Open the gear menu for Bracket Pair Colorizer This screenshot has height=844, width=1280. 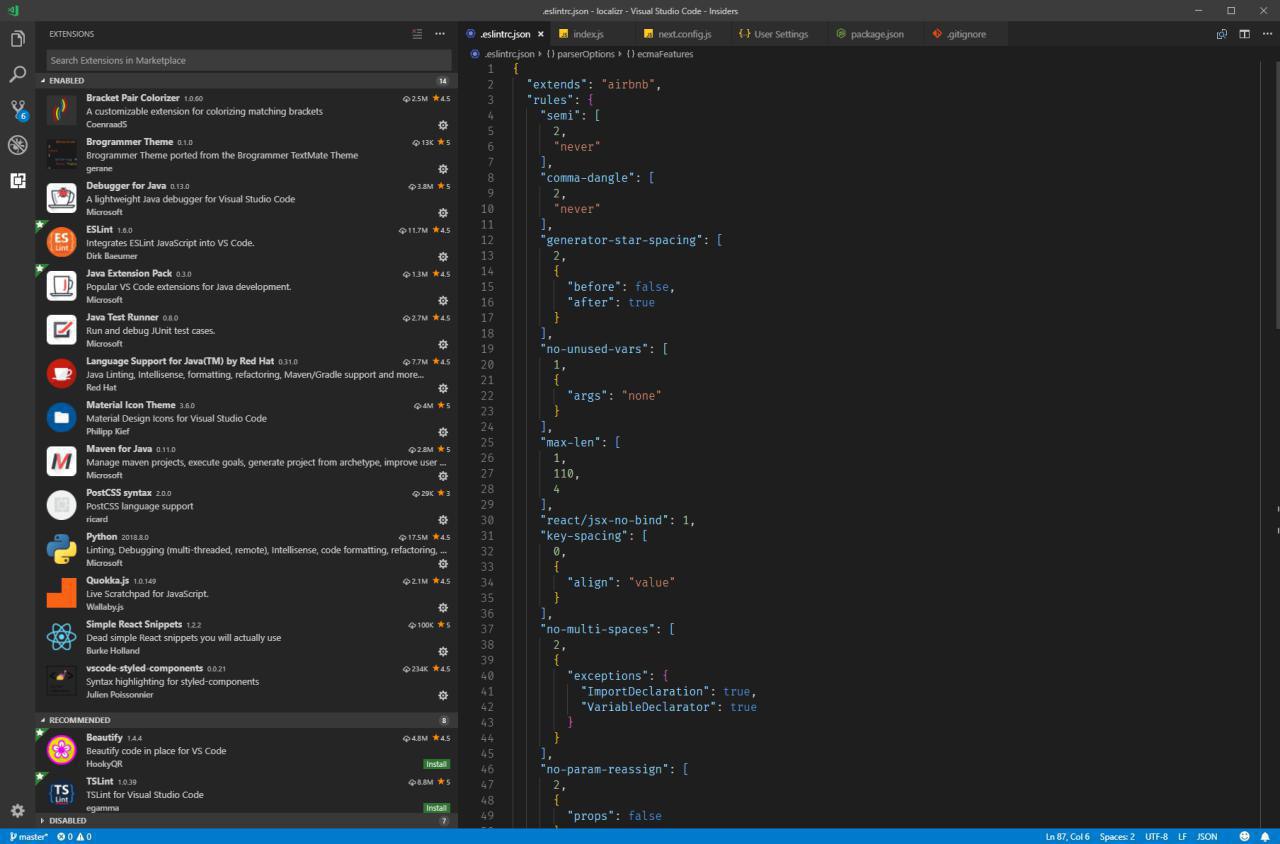[443, 125]
